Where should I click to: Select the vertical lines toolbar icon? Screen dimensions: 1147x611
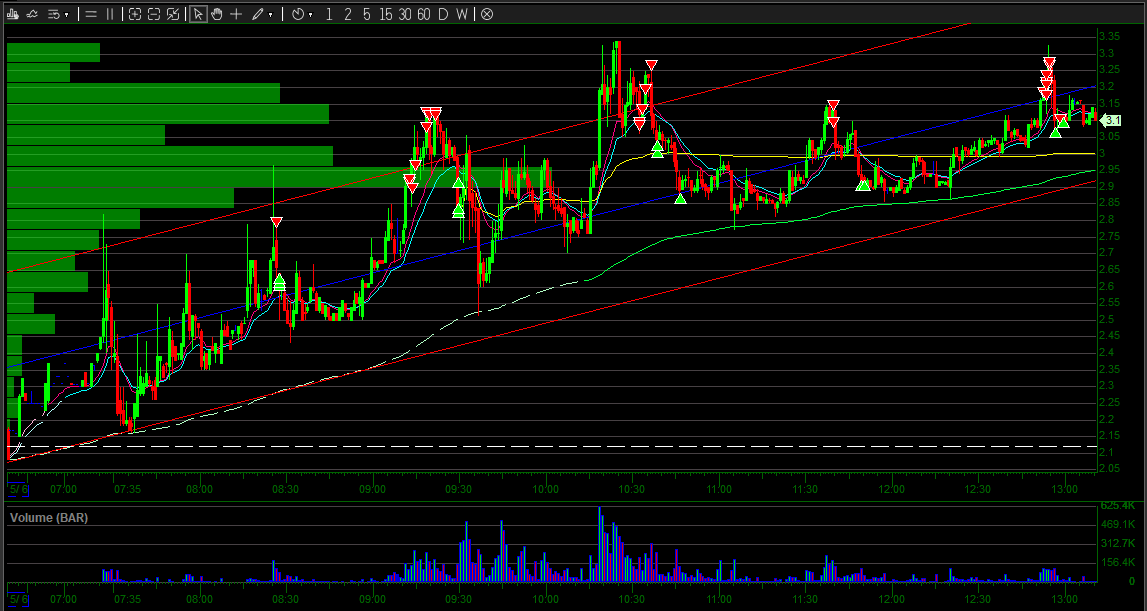[110, 14]
